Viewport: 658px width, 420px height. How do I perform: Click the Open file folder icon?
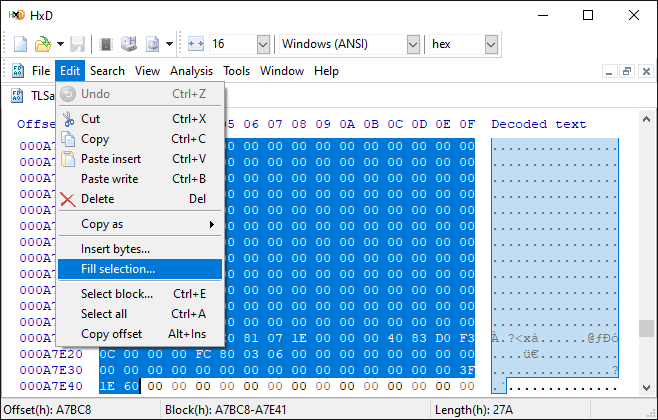coord(42,44)
